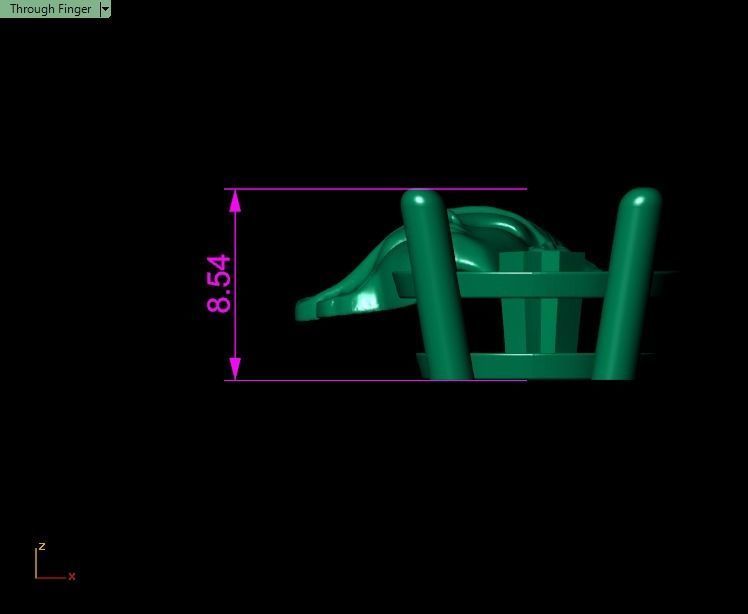Pick the vertical magenta dimension line

[x=235, y=285]
